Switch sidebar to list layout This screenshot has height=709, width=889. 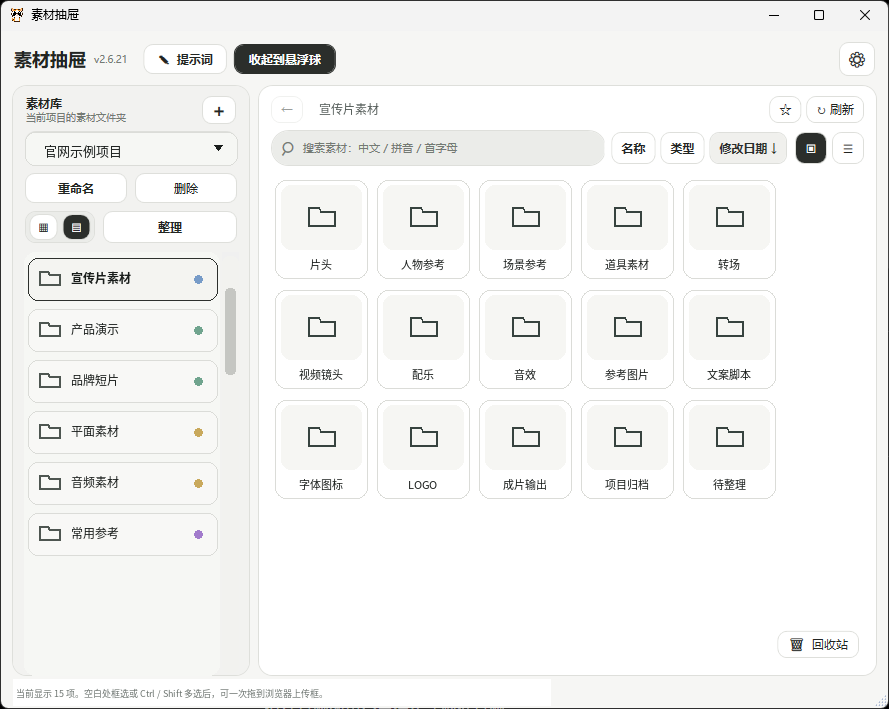77,228
